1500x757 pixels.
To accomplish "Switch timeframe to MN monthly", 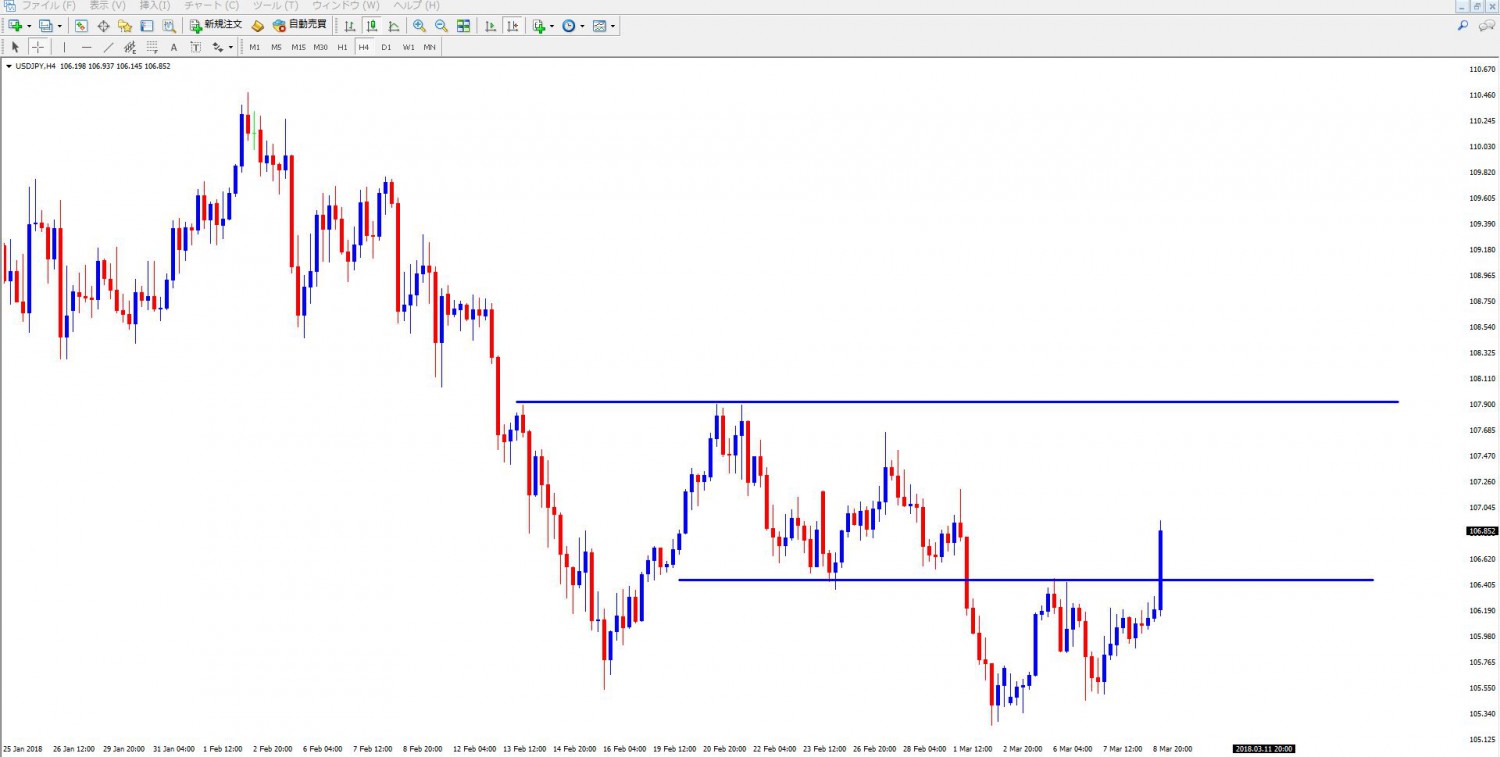I will (429, 47).
